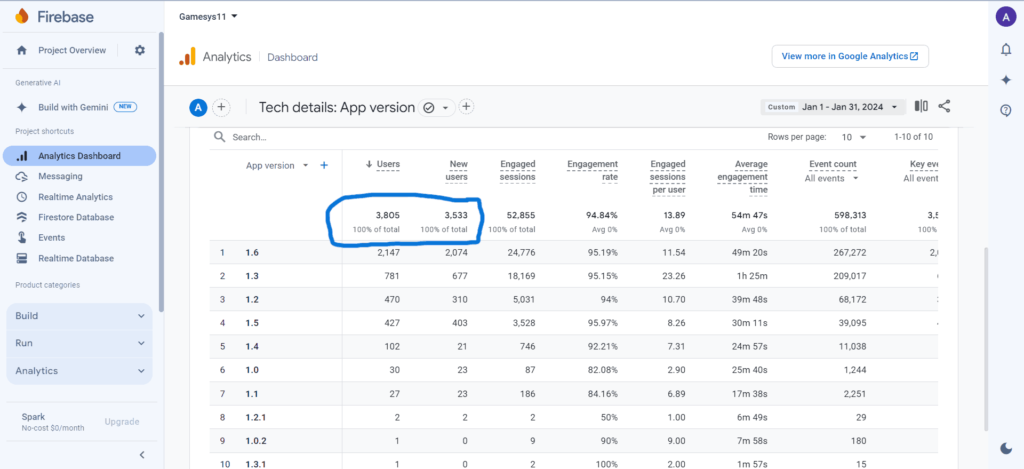Toggle dark mode moon icon
Viewport: 1024px width, 469px height.
coord(1005,447)
